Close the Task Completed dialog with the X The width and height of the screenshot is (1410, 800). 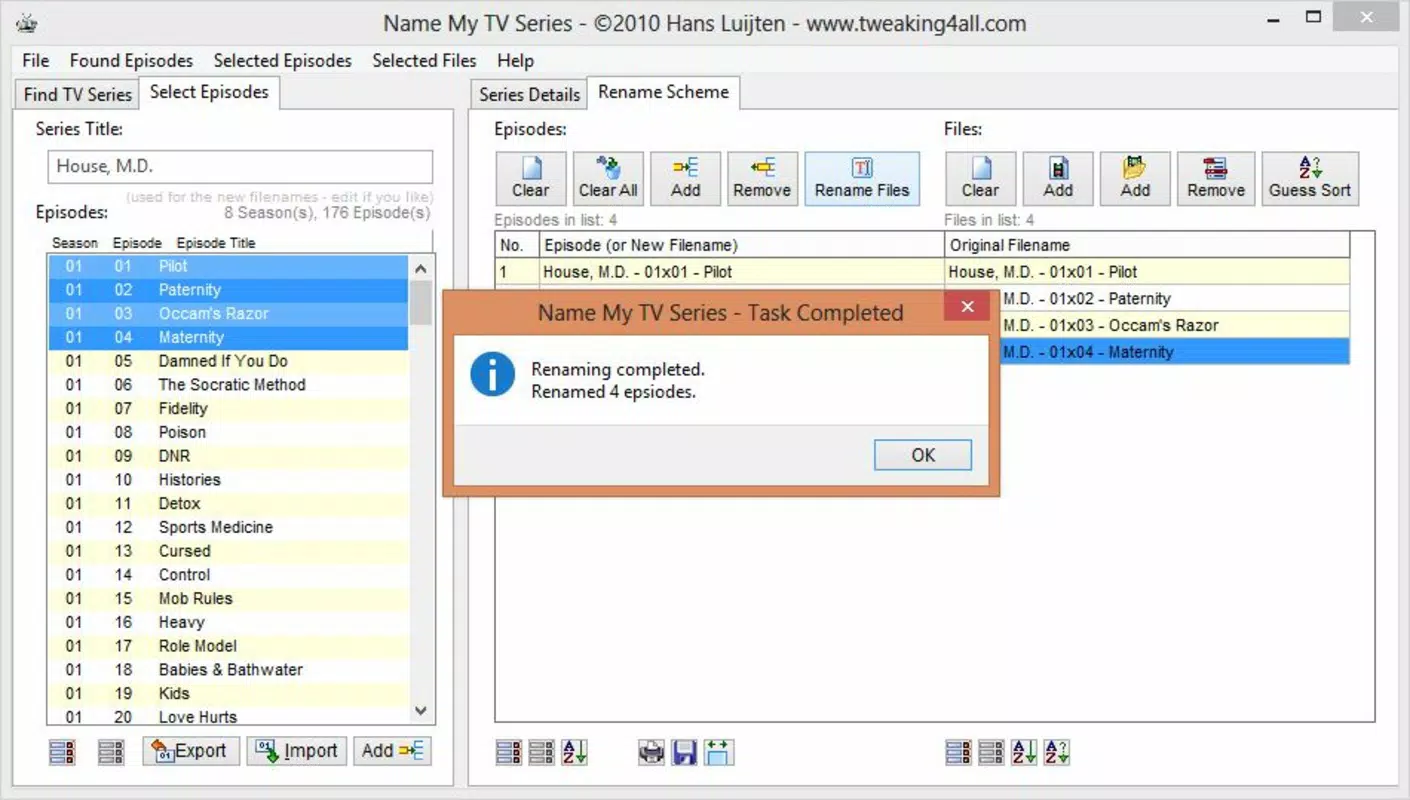point(967,307)
